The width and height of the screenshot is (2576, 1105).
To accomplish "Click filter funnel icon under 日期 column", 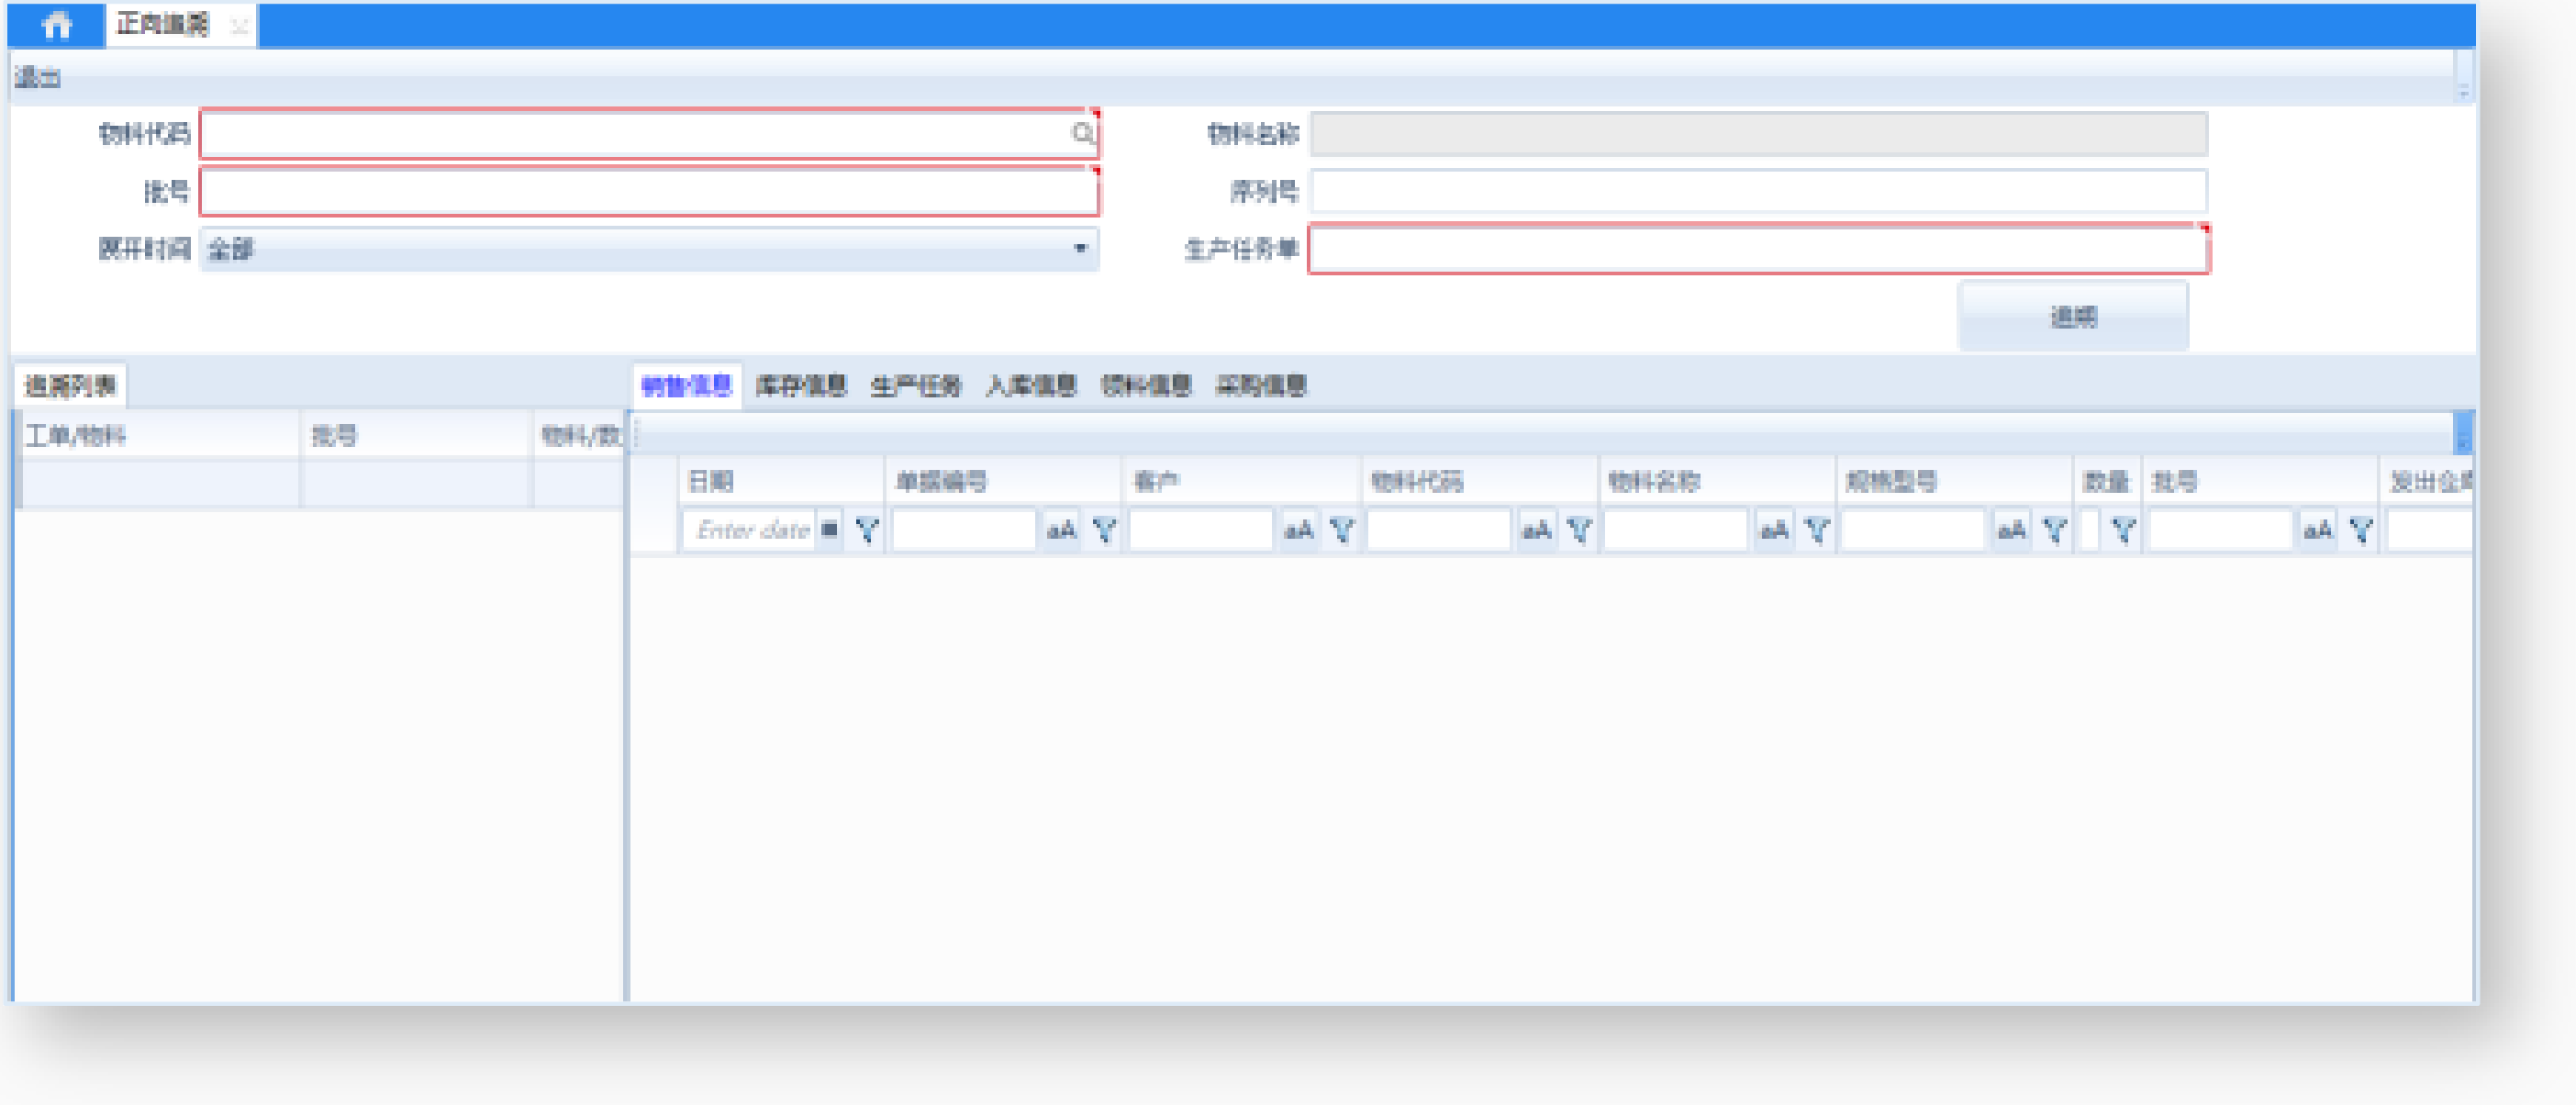I will click(867, 530).
